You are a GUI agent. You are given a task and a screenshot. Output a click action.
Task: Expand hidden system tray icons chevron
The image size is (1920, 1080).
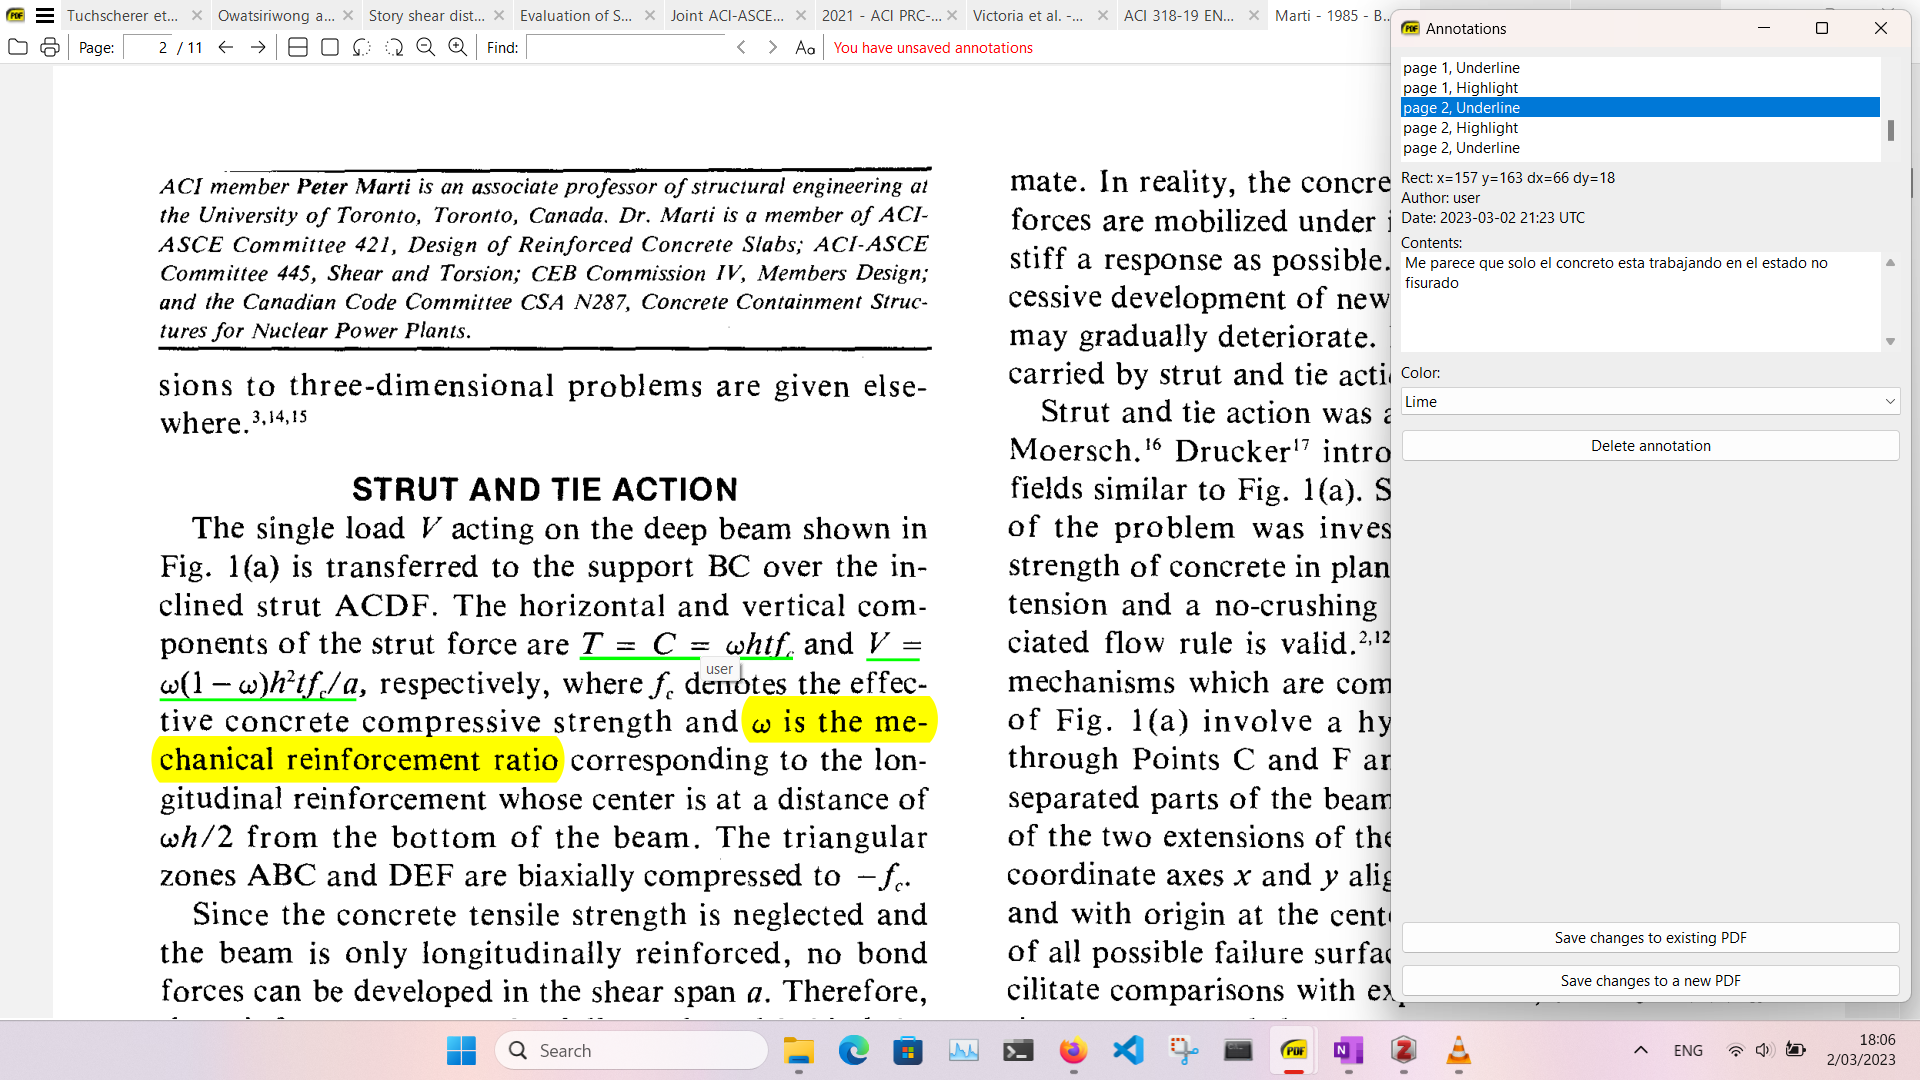[x=1641, y=1050]
